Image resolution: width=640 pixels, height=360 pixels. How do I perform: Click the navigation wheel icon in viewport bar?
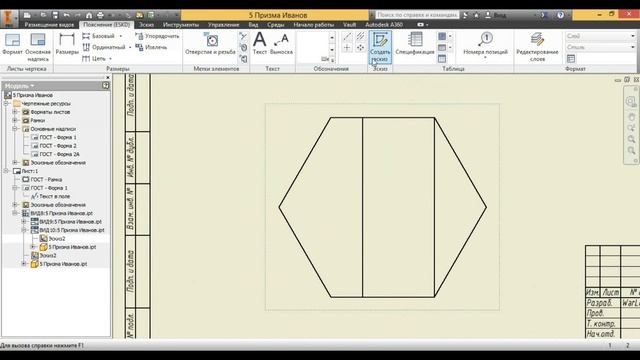point(631,101)
